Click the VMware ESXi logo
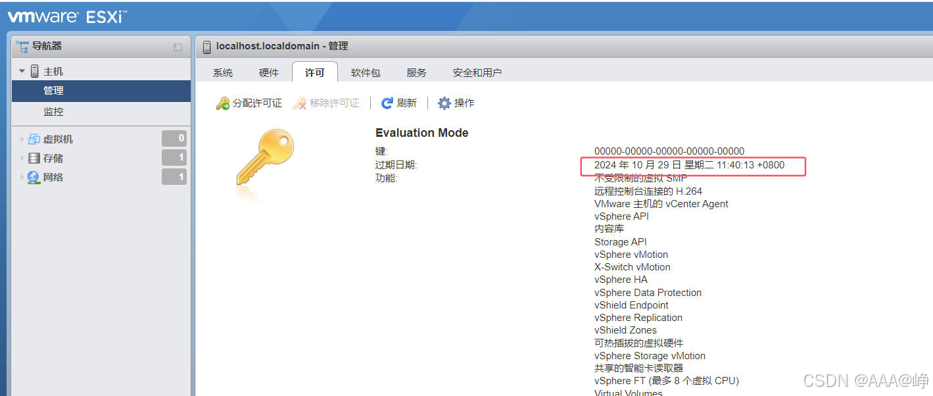This screenshot has height=396, width=933. [66, 16]
